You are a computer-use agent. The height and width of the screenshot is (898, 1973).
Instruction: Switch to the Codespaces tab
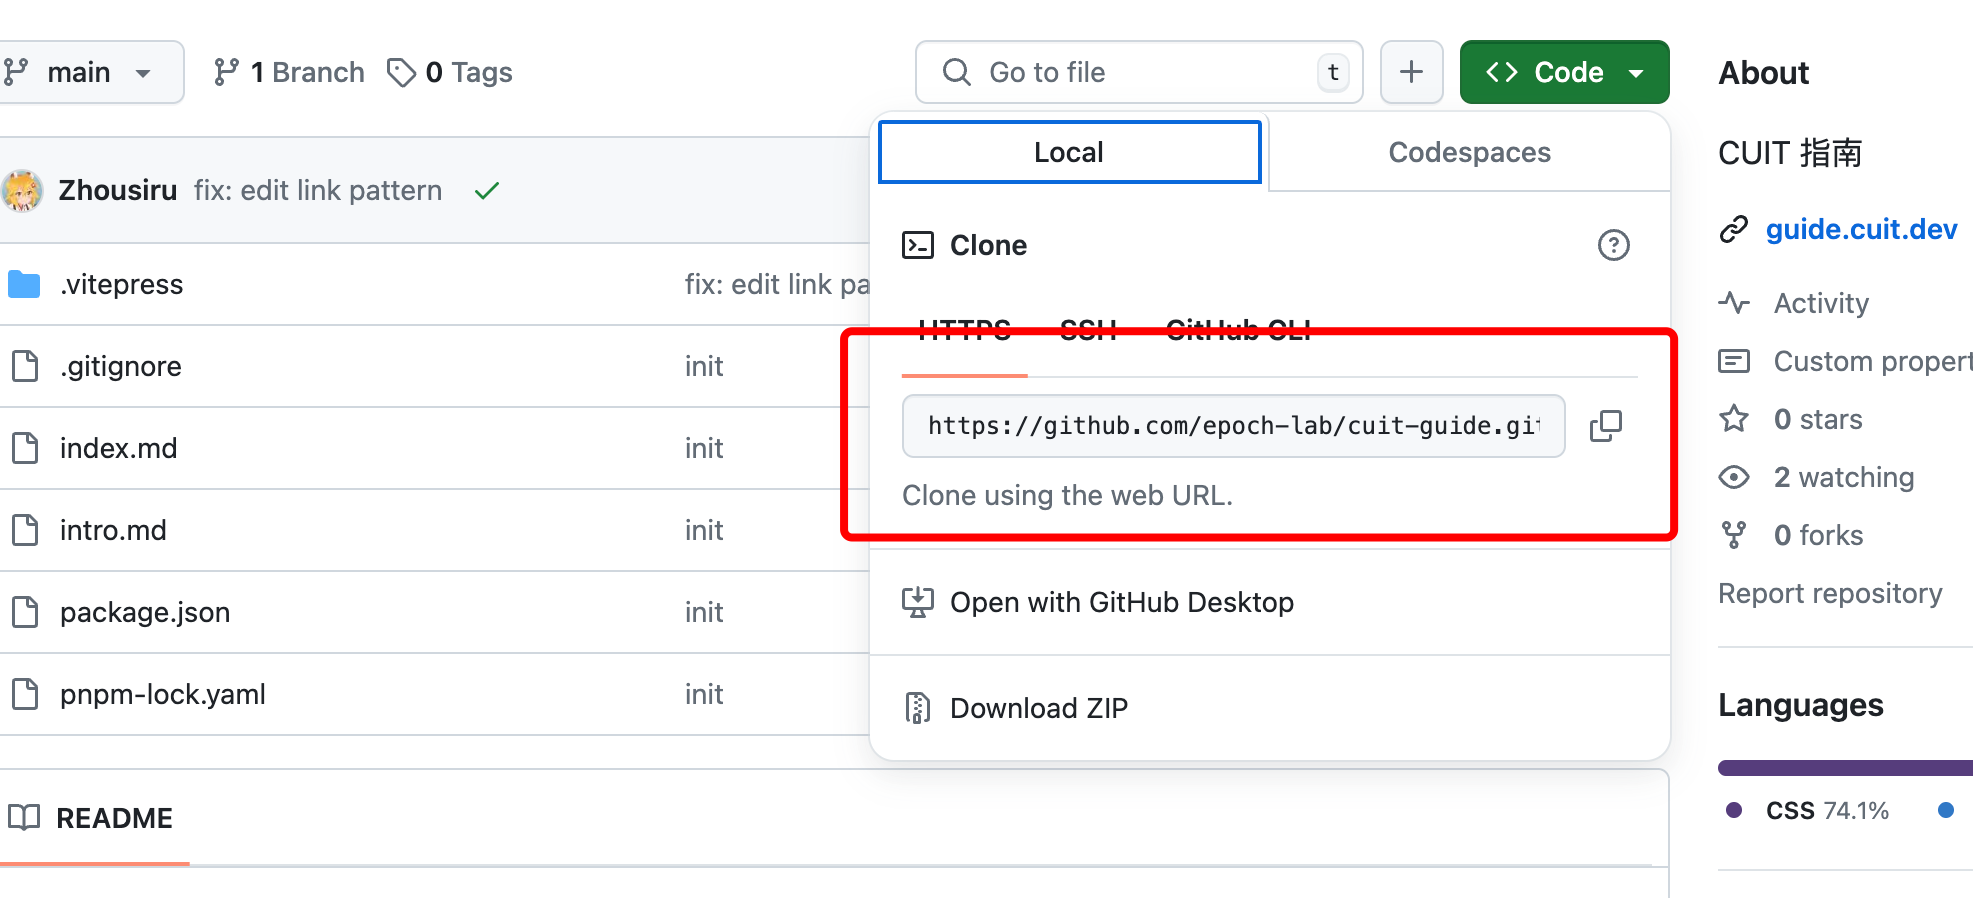1469,152
